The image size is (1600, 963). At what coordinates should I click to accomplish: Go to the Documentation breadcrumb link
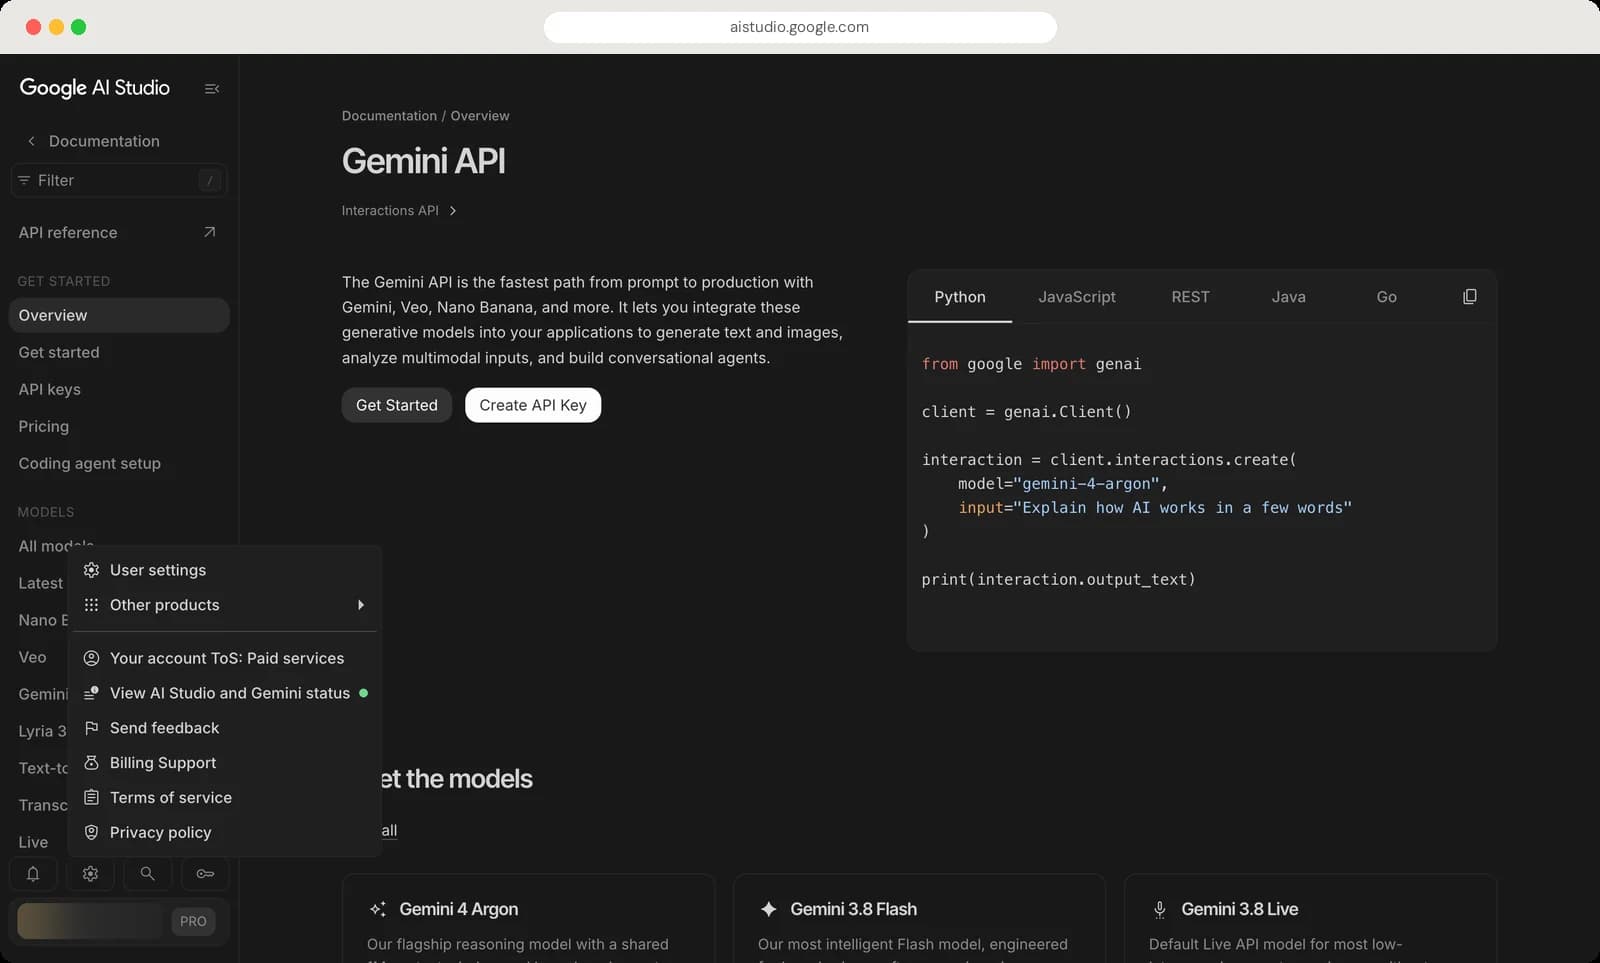[x=389, y=116]
